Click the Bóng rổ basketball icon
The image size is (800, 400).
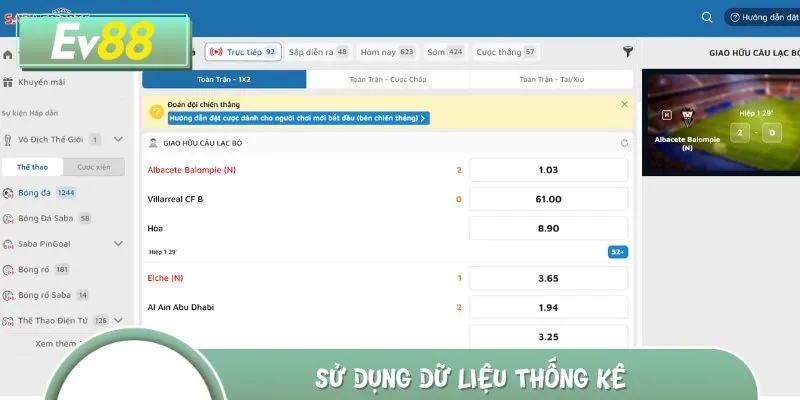pos(8,270)
